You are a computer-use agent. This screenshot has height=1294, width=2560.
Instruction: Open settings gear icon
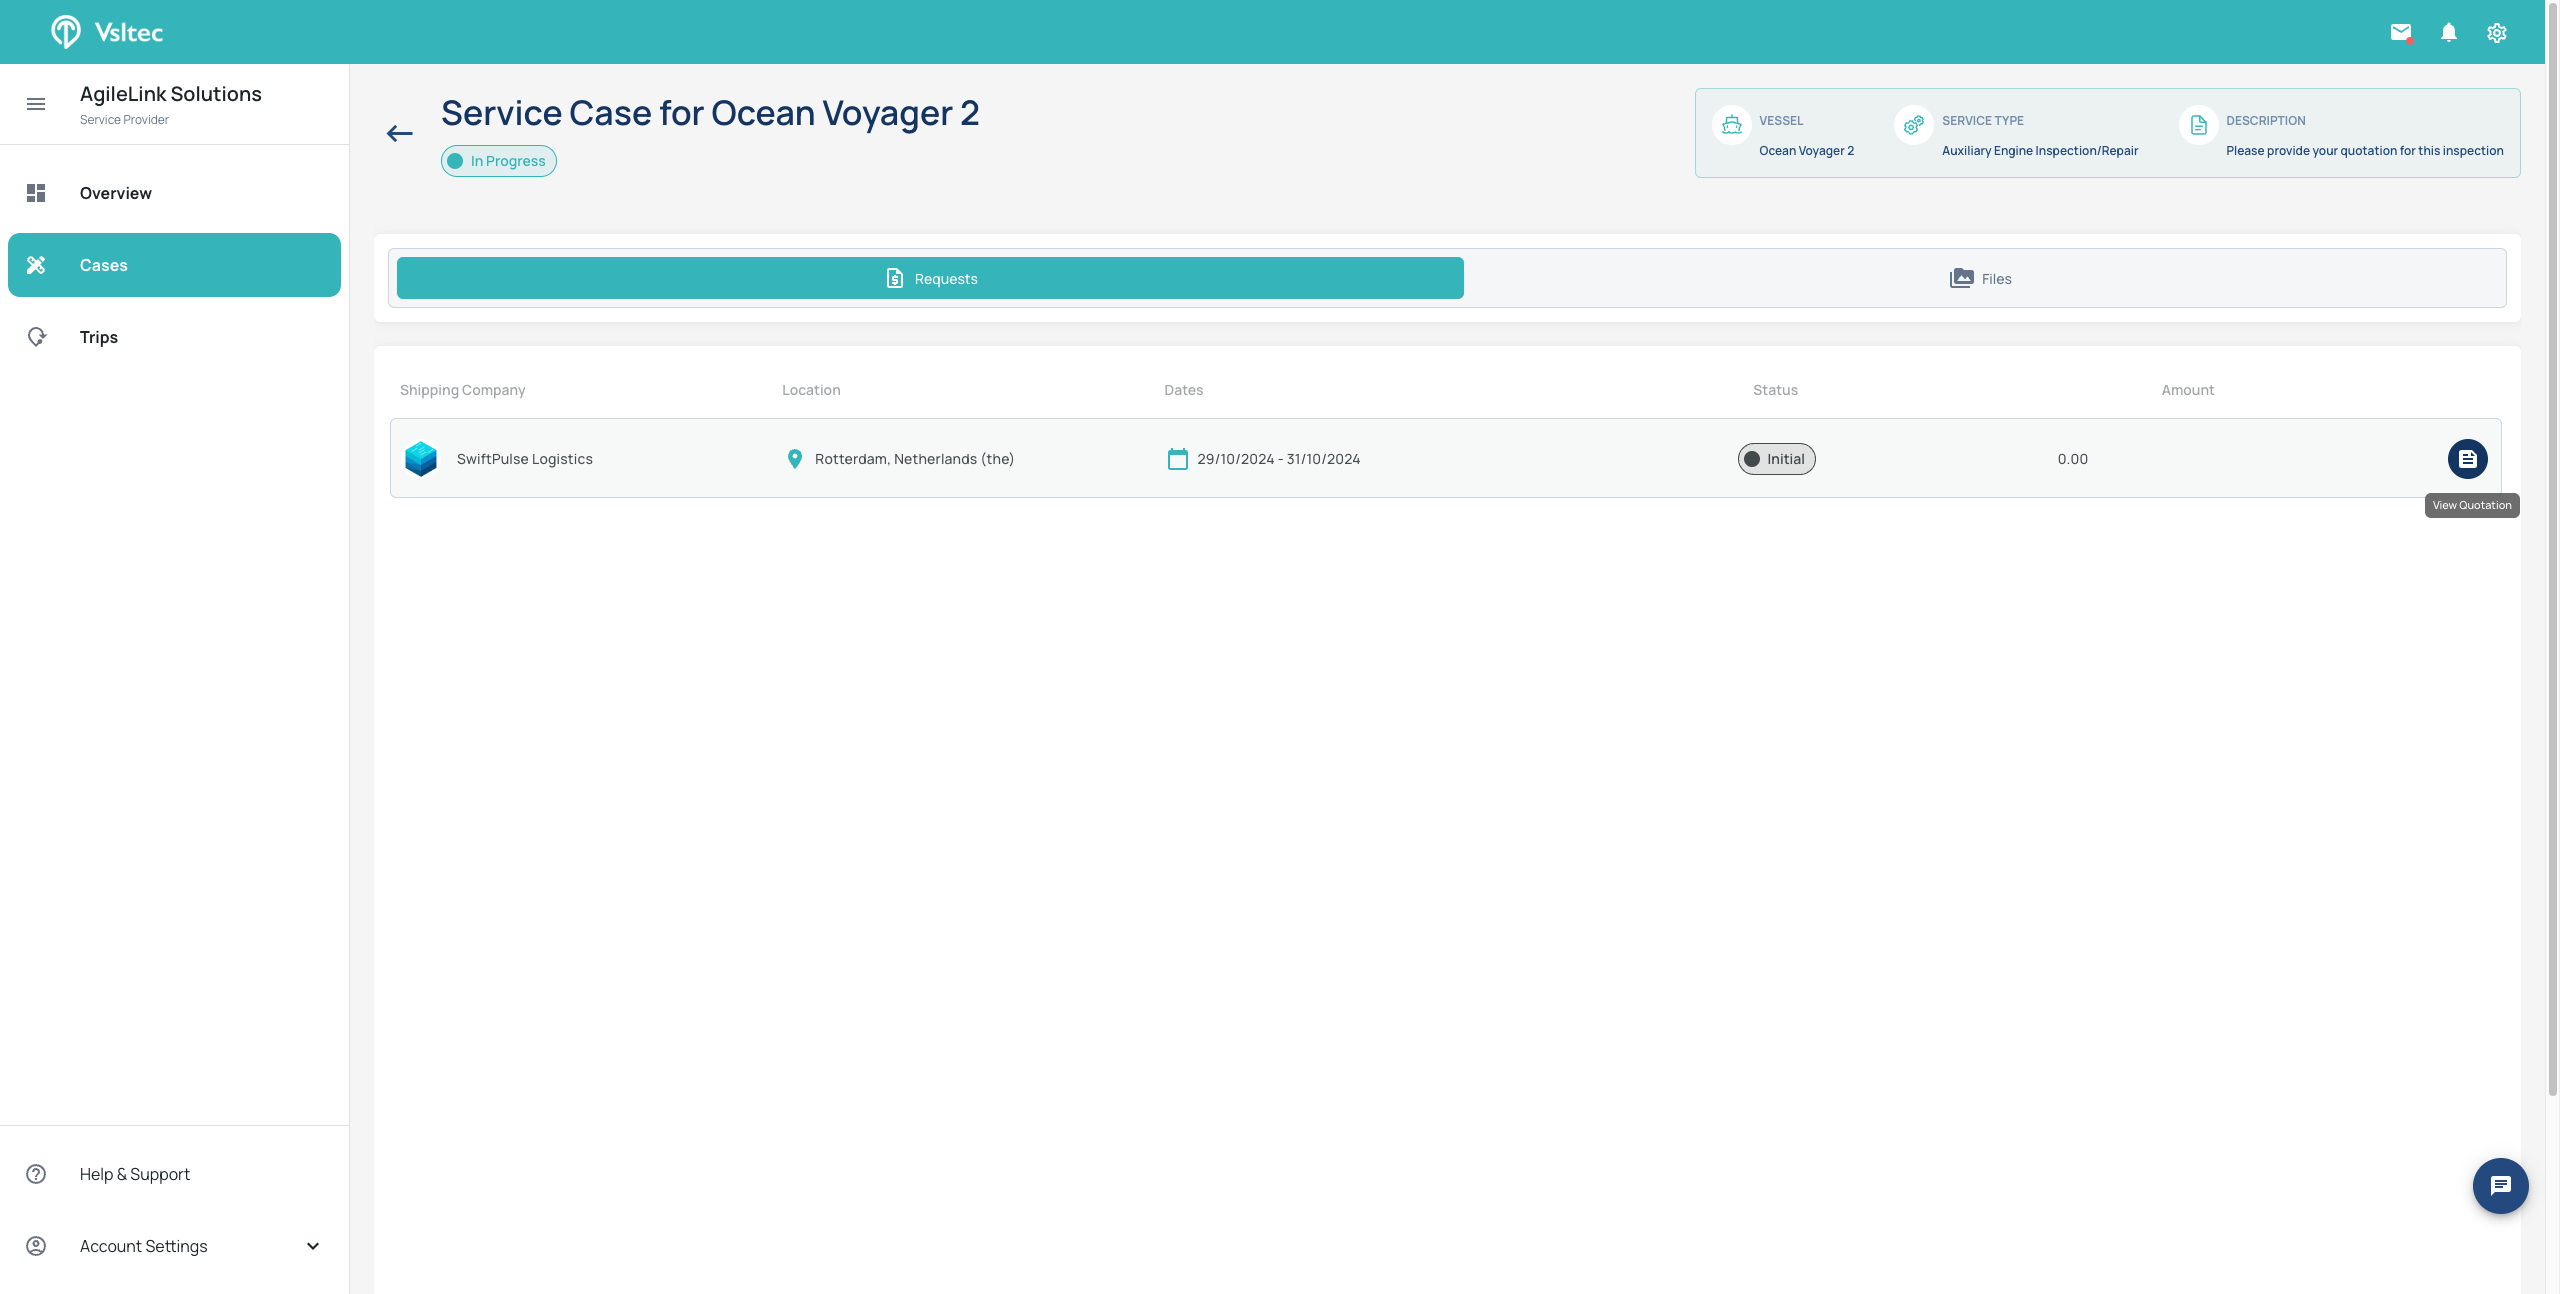[x=2497, y=32]
